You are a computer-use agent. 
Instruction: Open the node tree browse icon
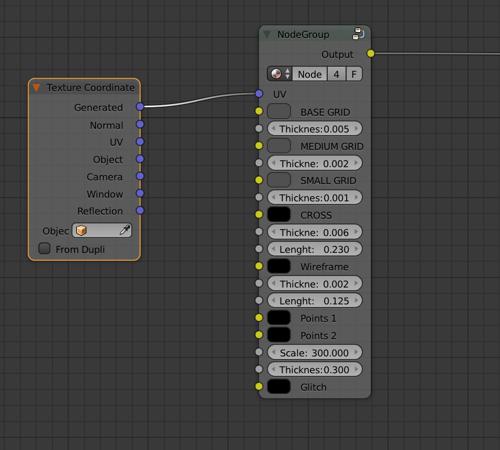coord(280,74)
